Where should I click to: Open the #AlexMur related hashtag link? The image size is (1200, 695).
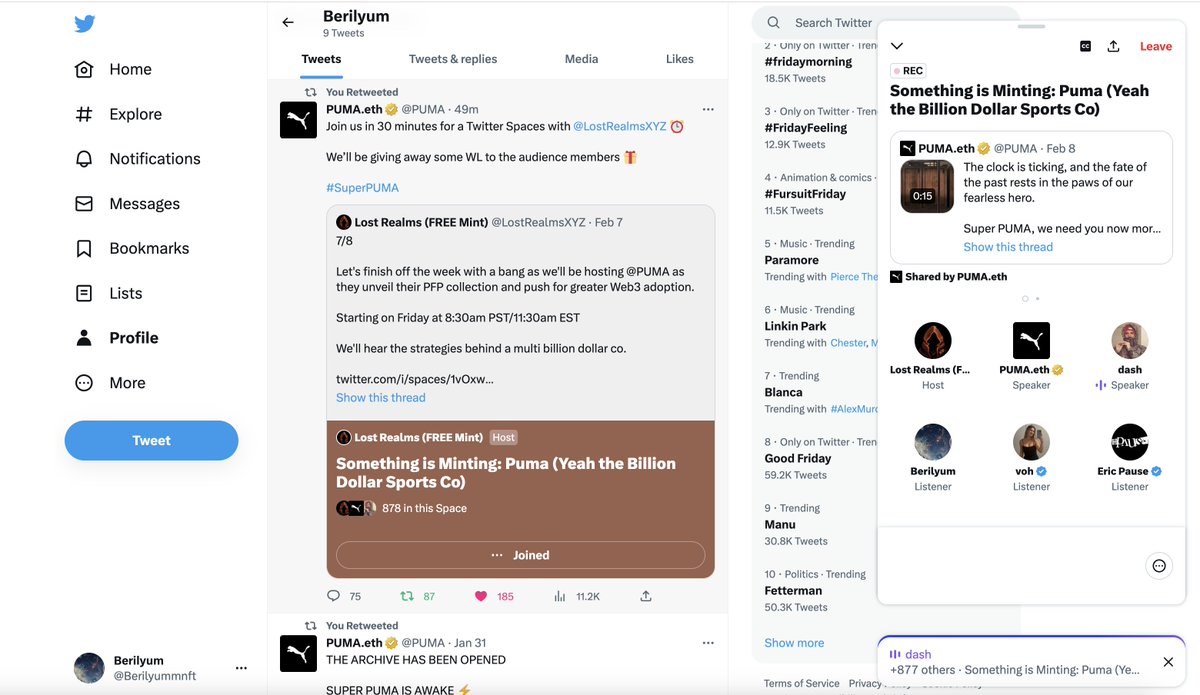pos(854,409)
